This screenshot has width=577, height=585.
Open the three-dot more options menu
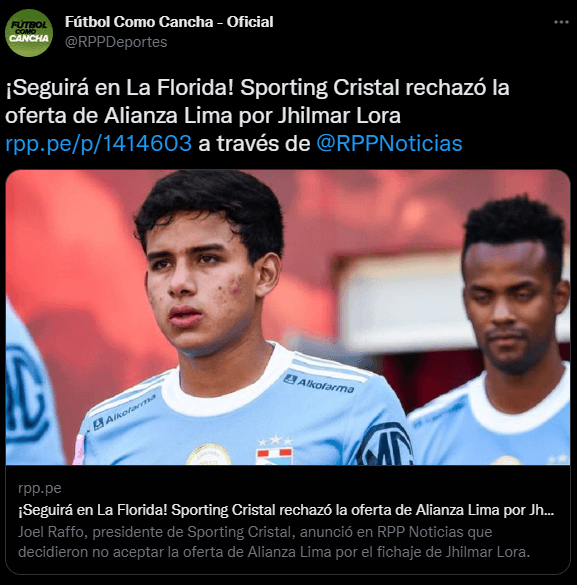561,22
